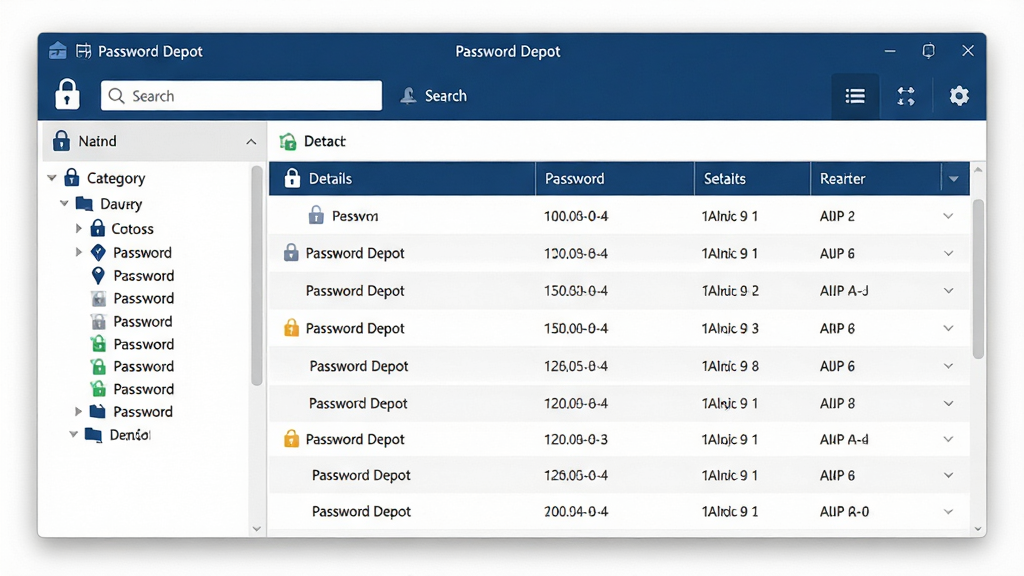
Task: Expand the chevron on the AUP 2 row
Action: tap(948, 216)
